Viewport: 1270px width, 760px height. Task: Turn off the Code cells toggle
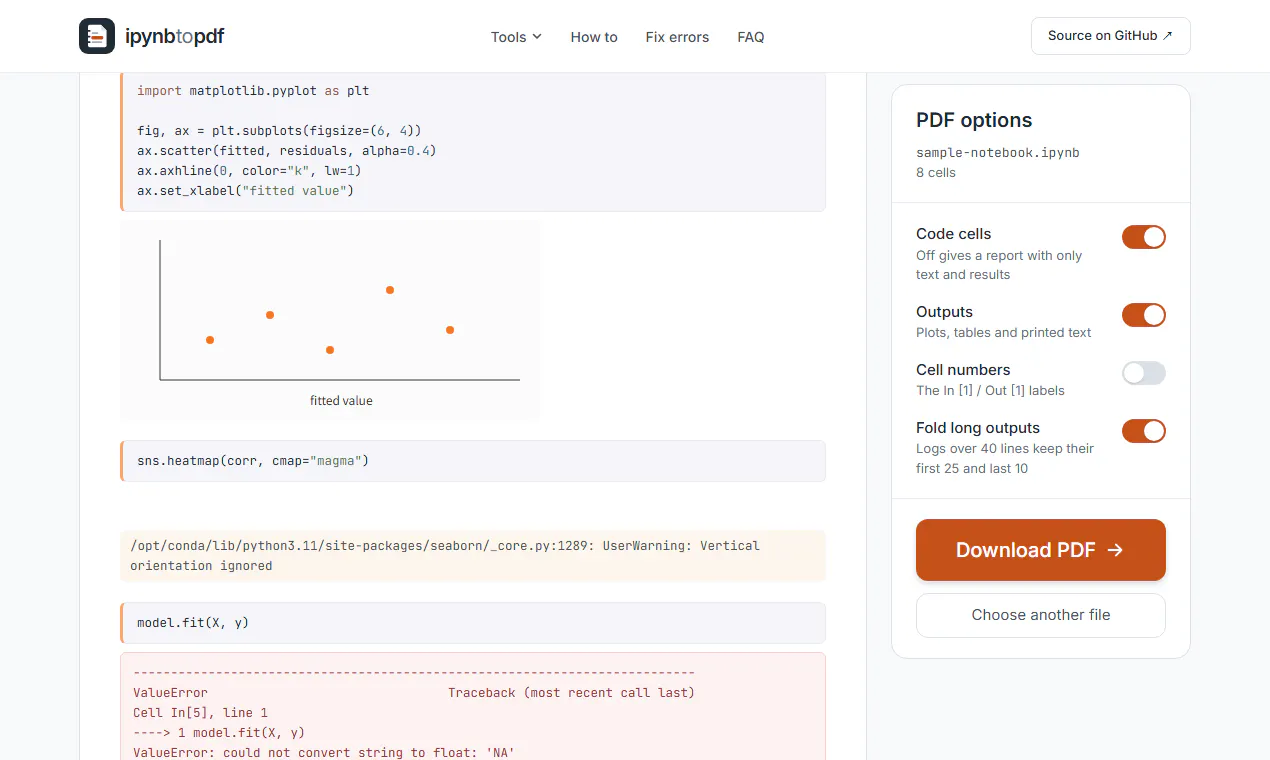point(1143,237)
